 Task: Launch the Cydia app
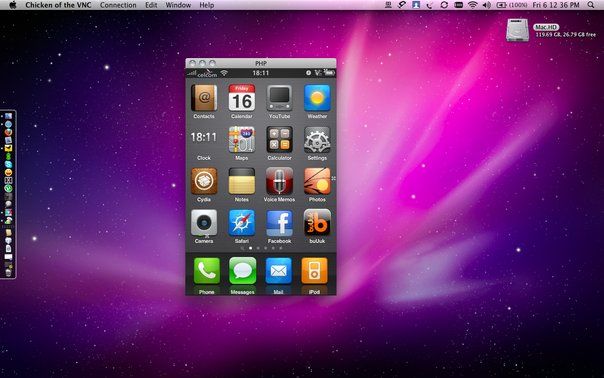[204, 181]
